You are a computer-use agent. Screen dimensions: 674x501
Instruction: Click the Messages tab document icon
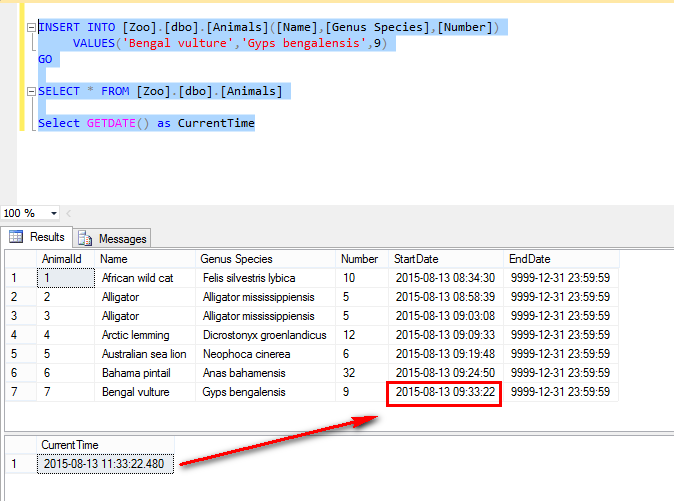coord(85,238)
